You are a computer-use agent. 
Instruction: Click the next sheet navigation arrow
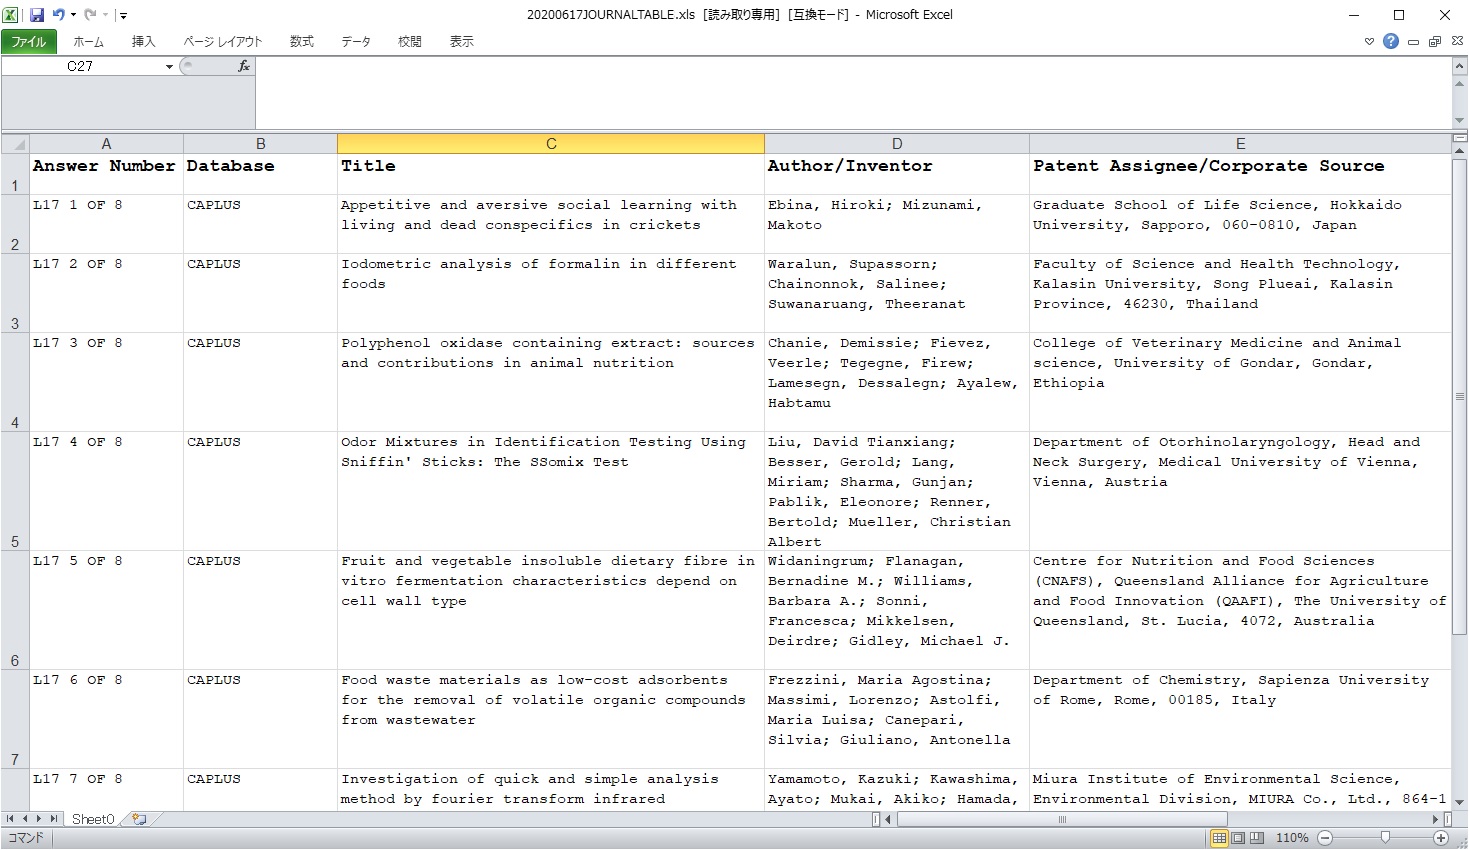click(x=40, y=819)
